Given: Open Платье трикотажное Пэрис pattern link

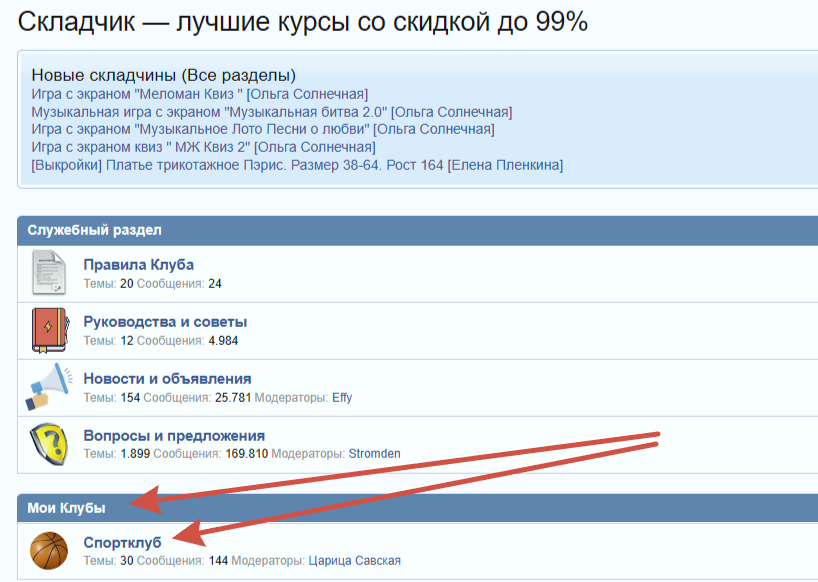Looking at the screenshot, I should 297,165.
